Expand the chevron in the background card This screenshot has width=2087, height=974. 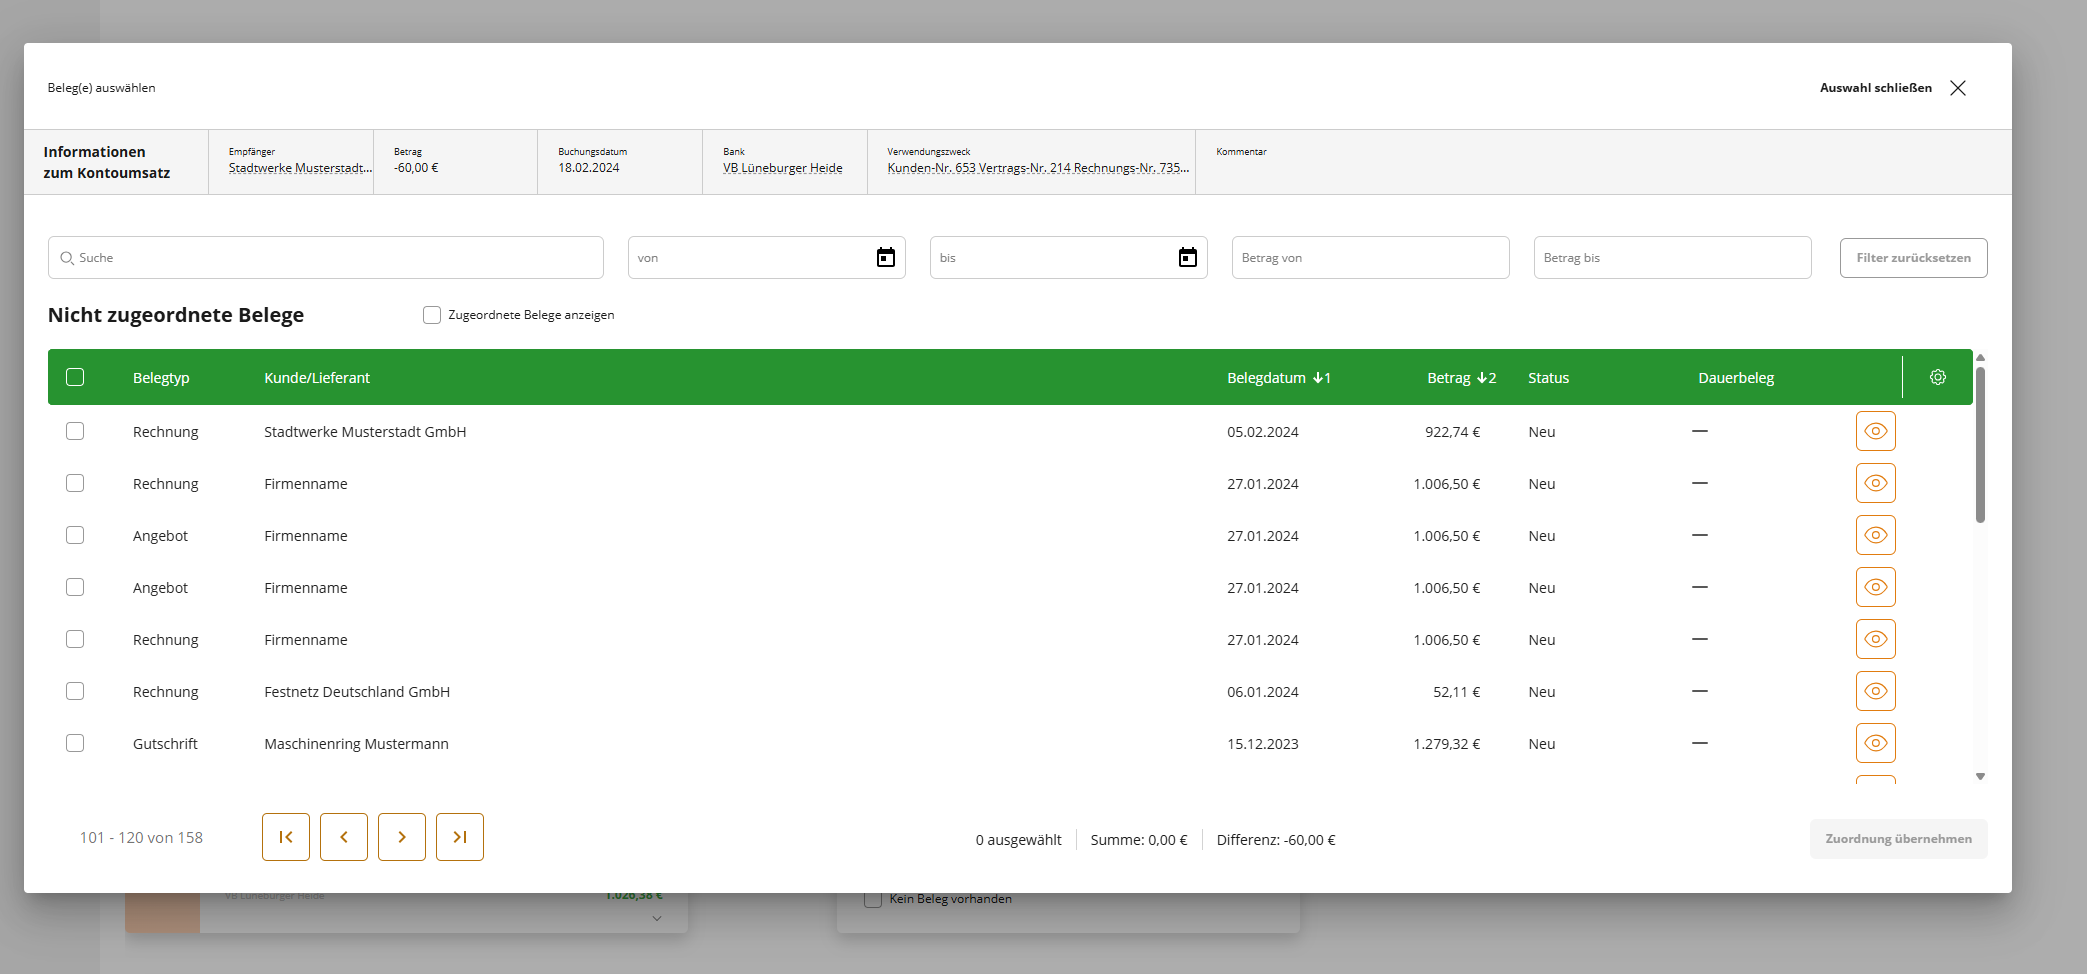657,918
